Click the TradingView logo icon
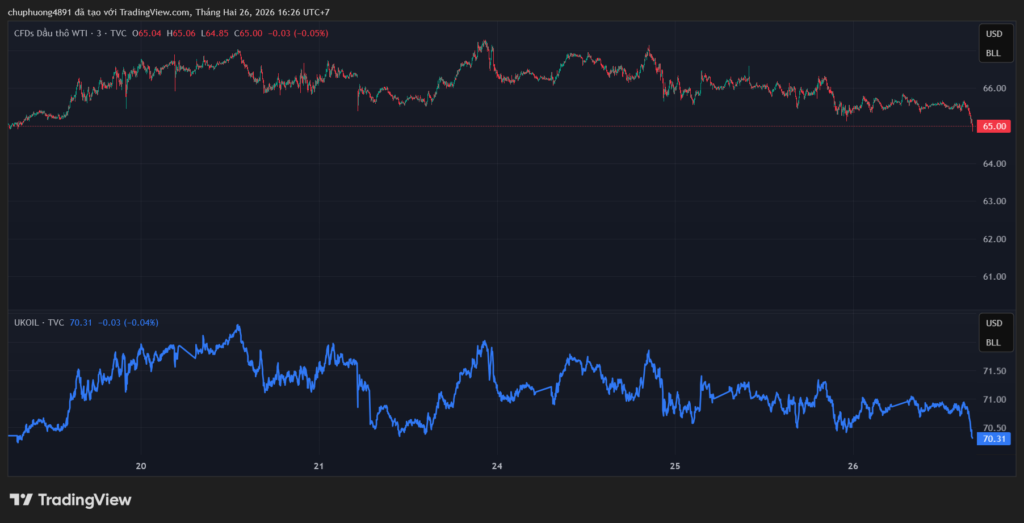This screenshot has width=1024, height=523. 21,499
